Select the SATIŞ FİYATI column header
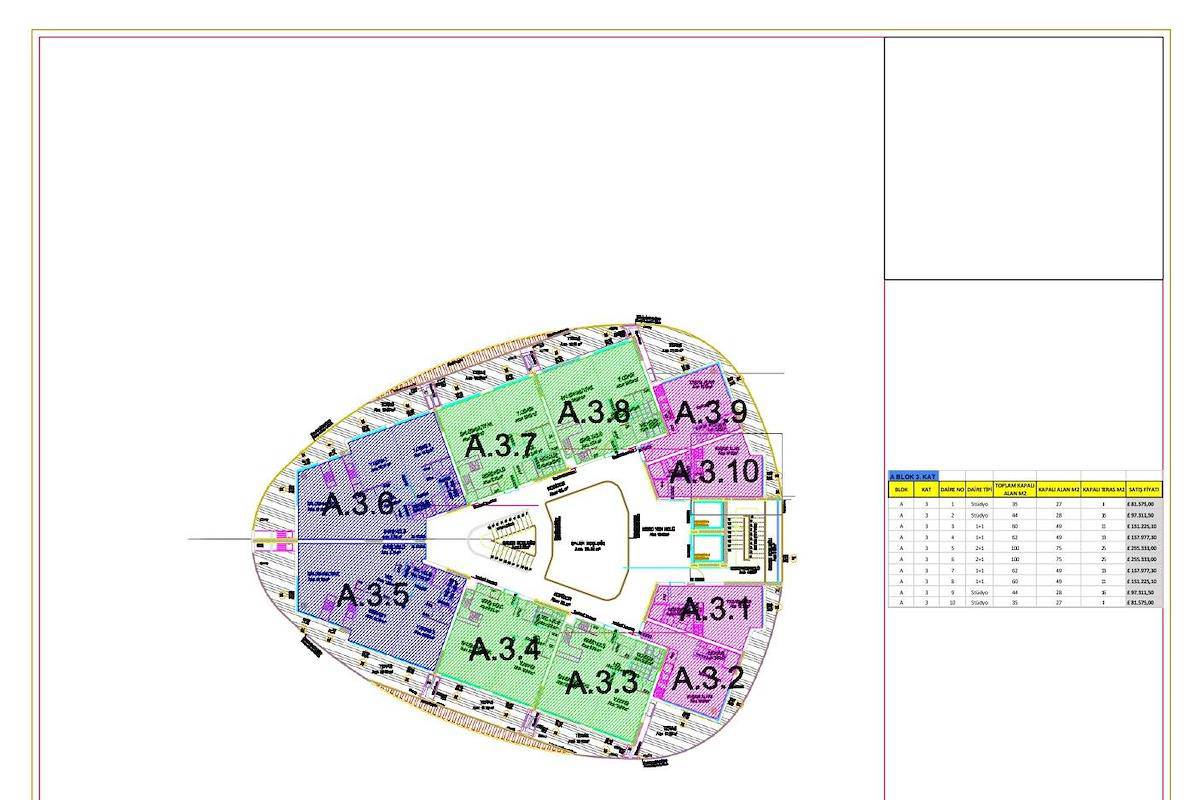Viewport: 1200px width, 800px height. click(1144, 490)
